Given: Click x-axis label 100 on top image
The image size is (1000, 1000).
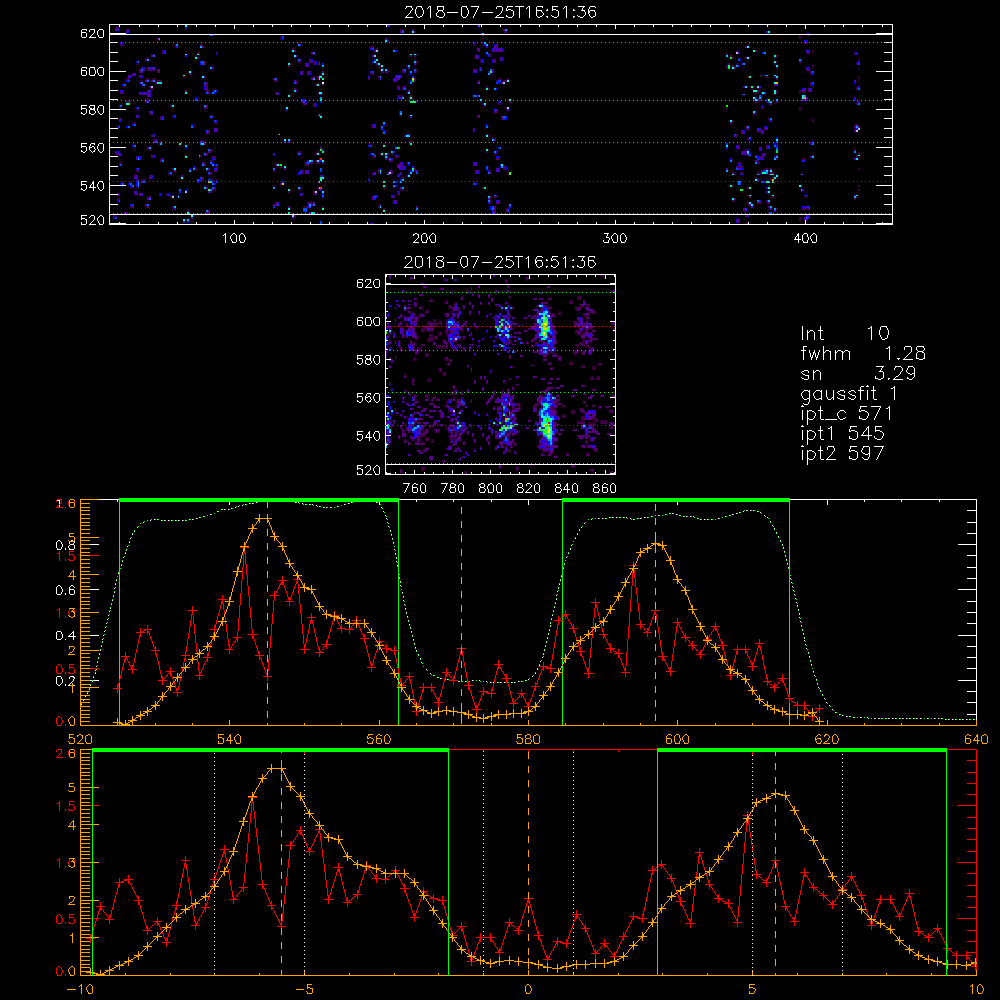Looking at the screenshot, I should pyautogui.click(x=234, y=239).
